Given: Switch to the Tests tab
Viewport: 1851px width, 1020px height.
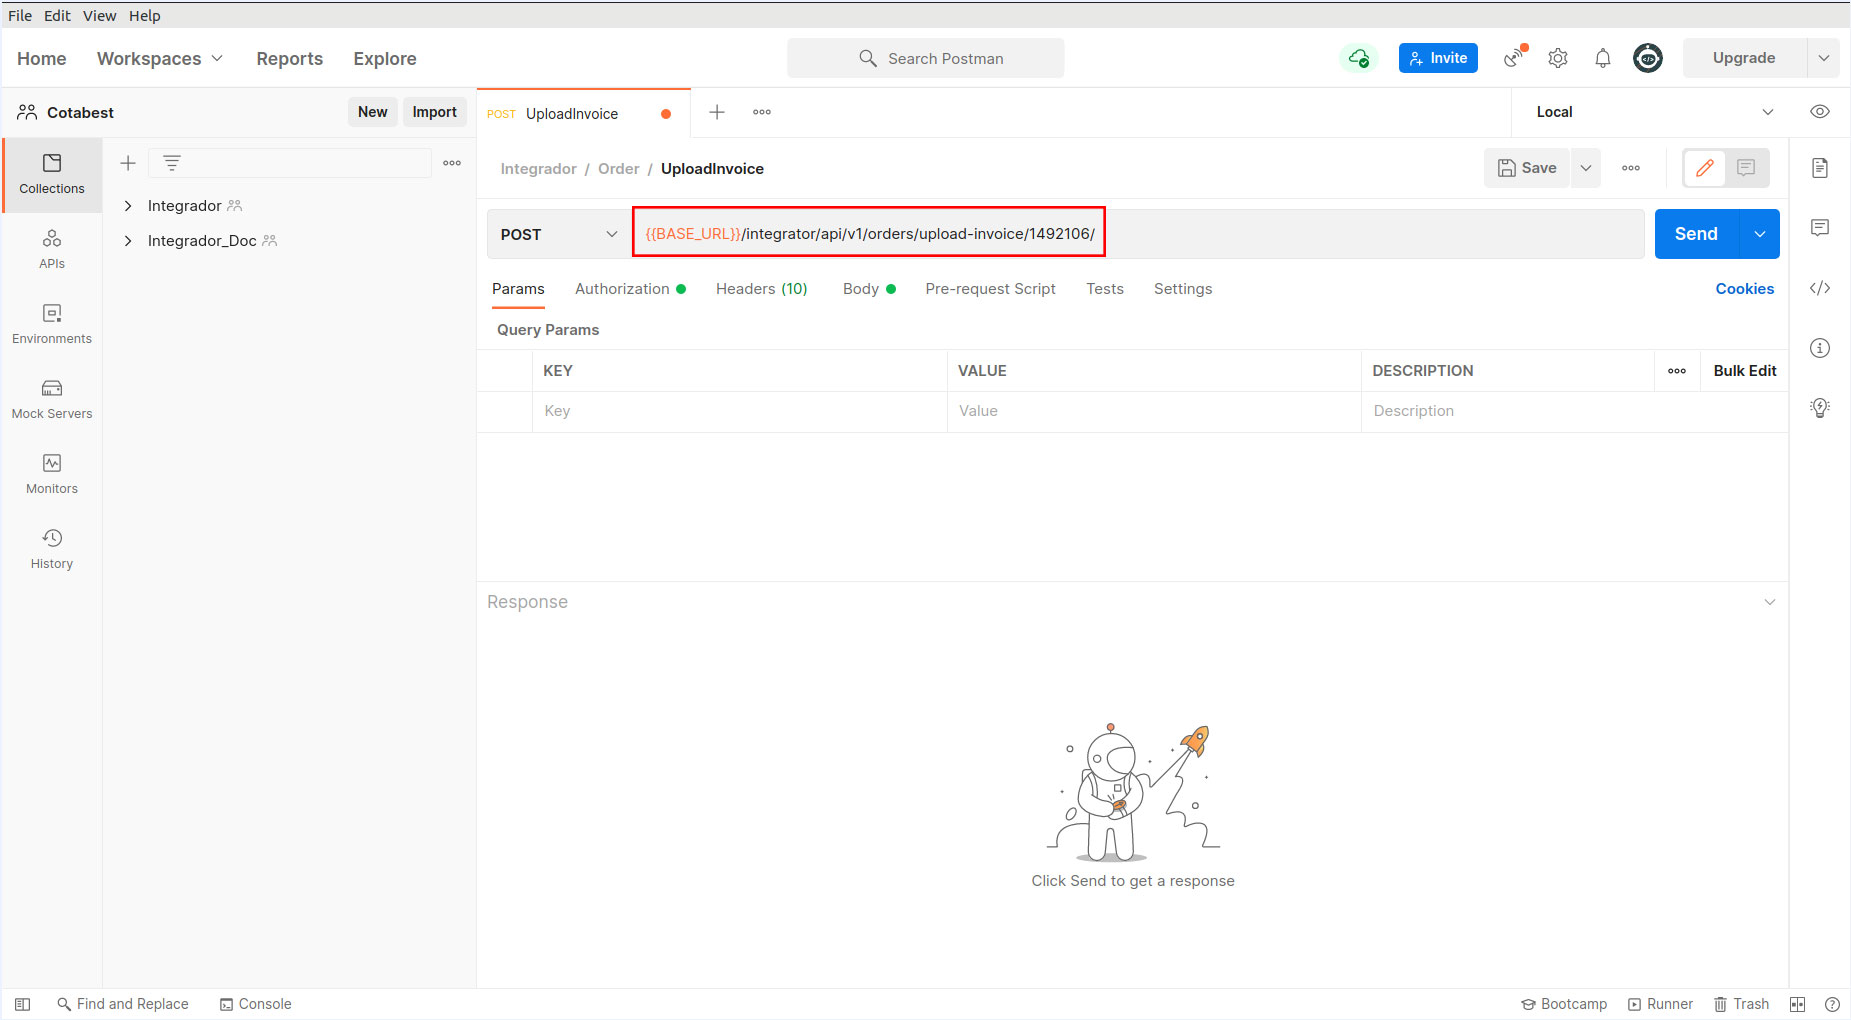Looking at the screenshot, I should [1105, 289].
